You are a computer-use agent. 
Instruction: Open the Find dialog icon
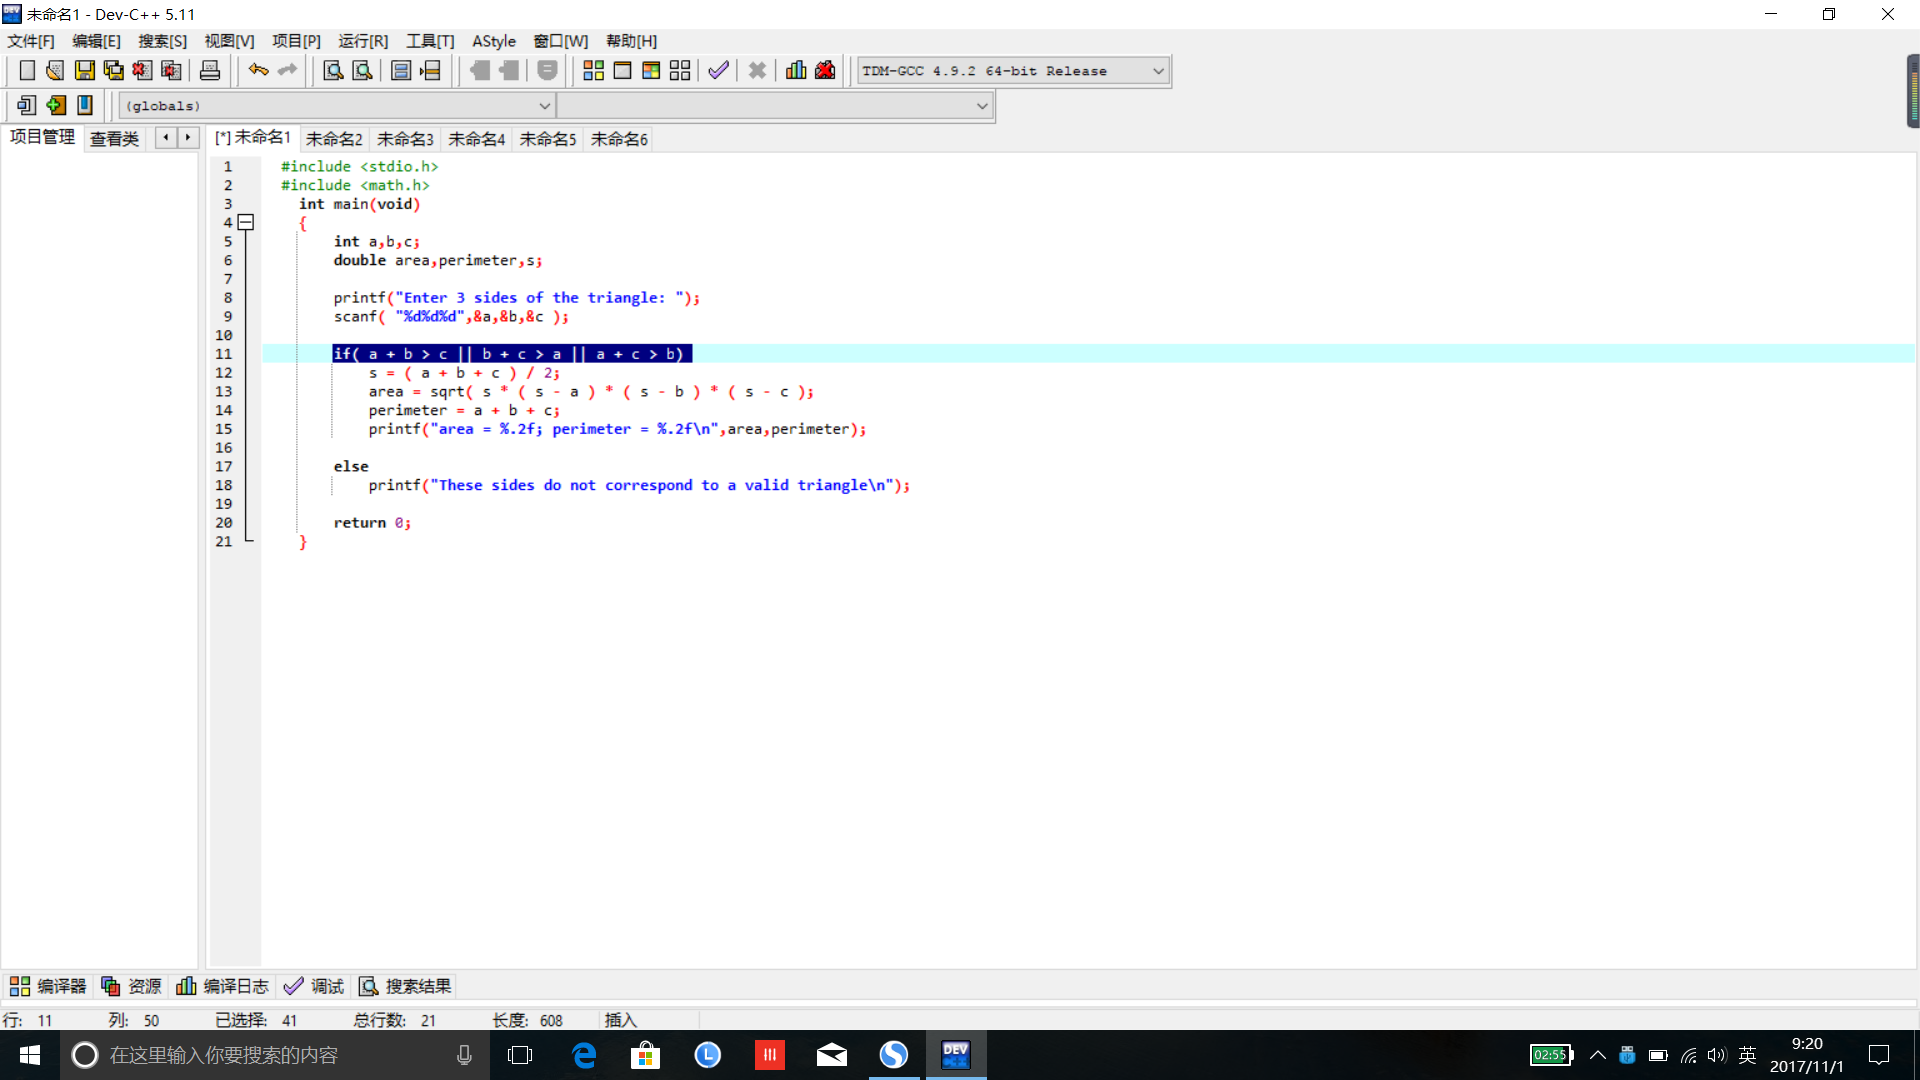(333, 71)
